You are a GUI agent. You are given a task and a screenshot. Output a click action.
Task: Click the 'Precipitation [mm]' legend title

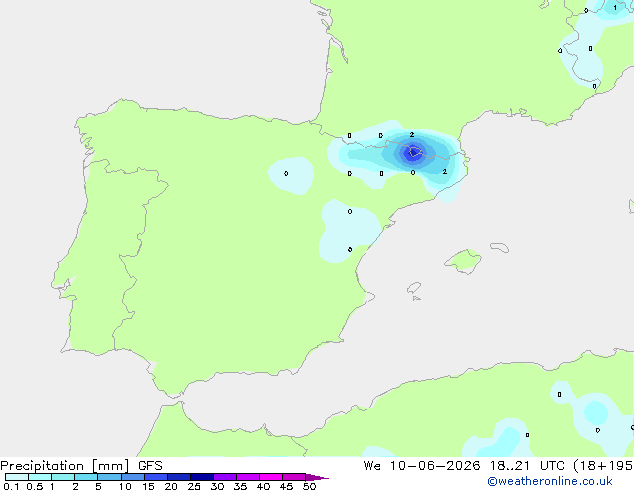[64, 466]
